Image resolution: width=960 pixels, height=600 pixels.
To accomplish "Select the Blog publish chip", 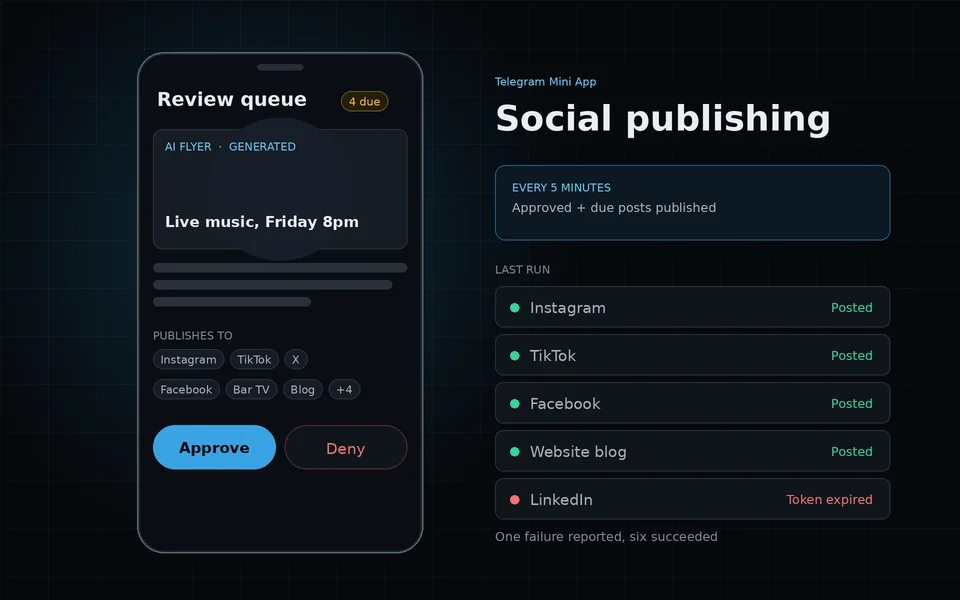I will click(x=302, y=389).
